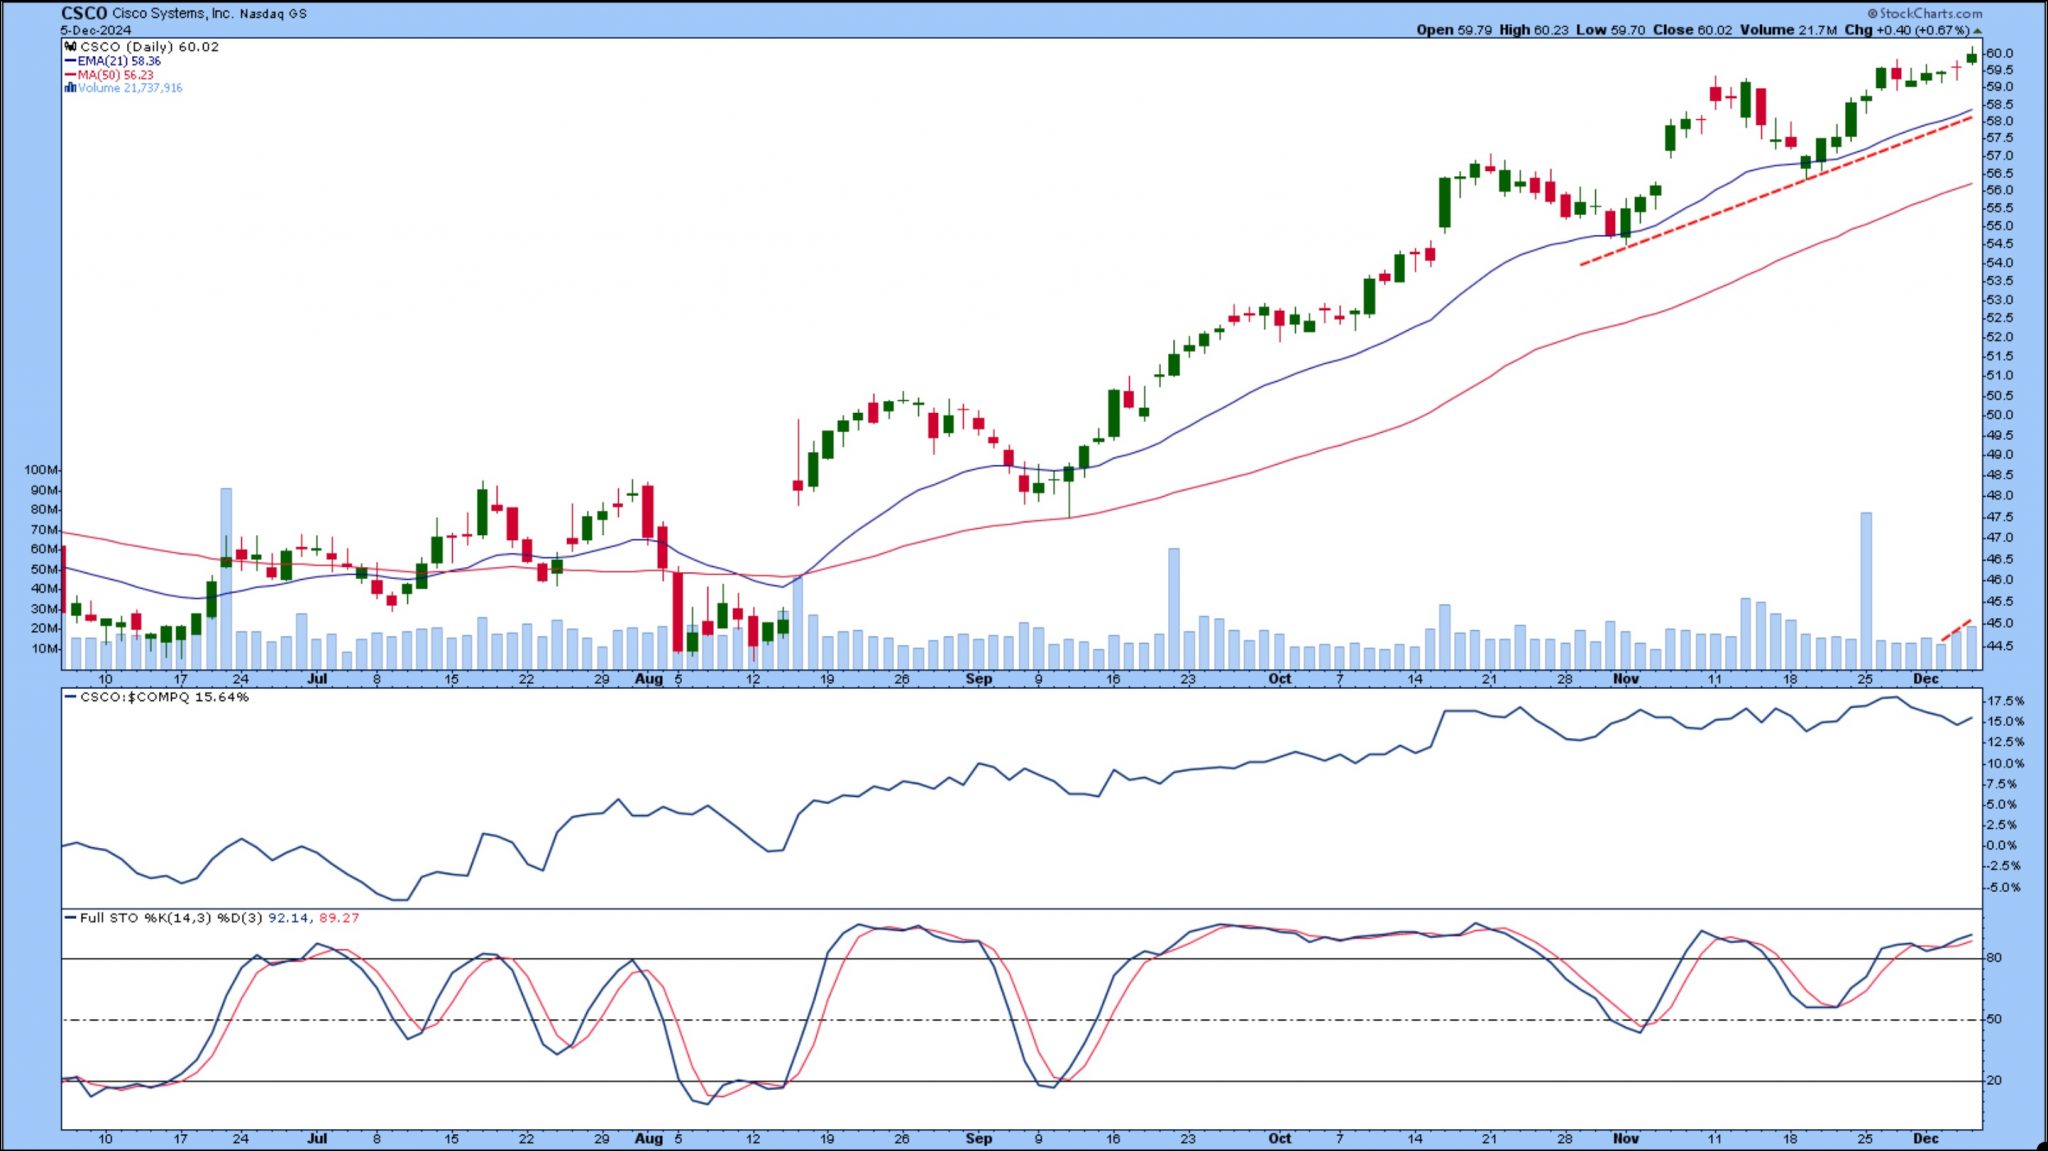Click the blue line swatch beside Full STO
Screen dimensions: 2048x1151
[x=71, y=918]
